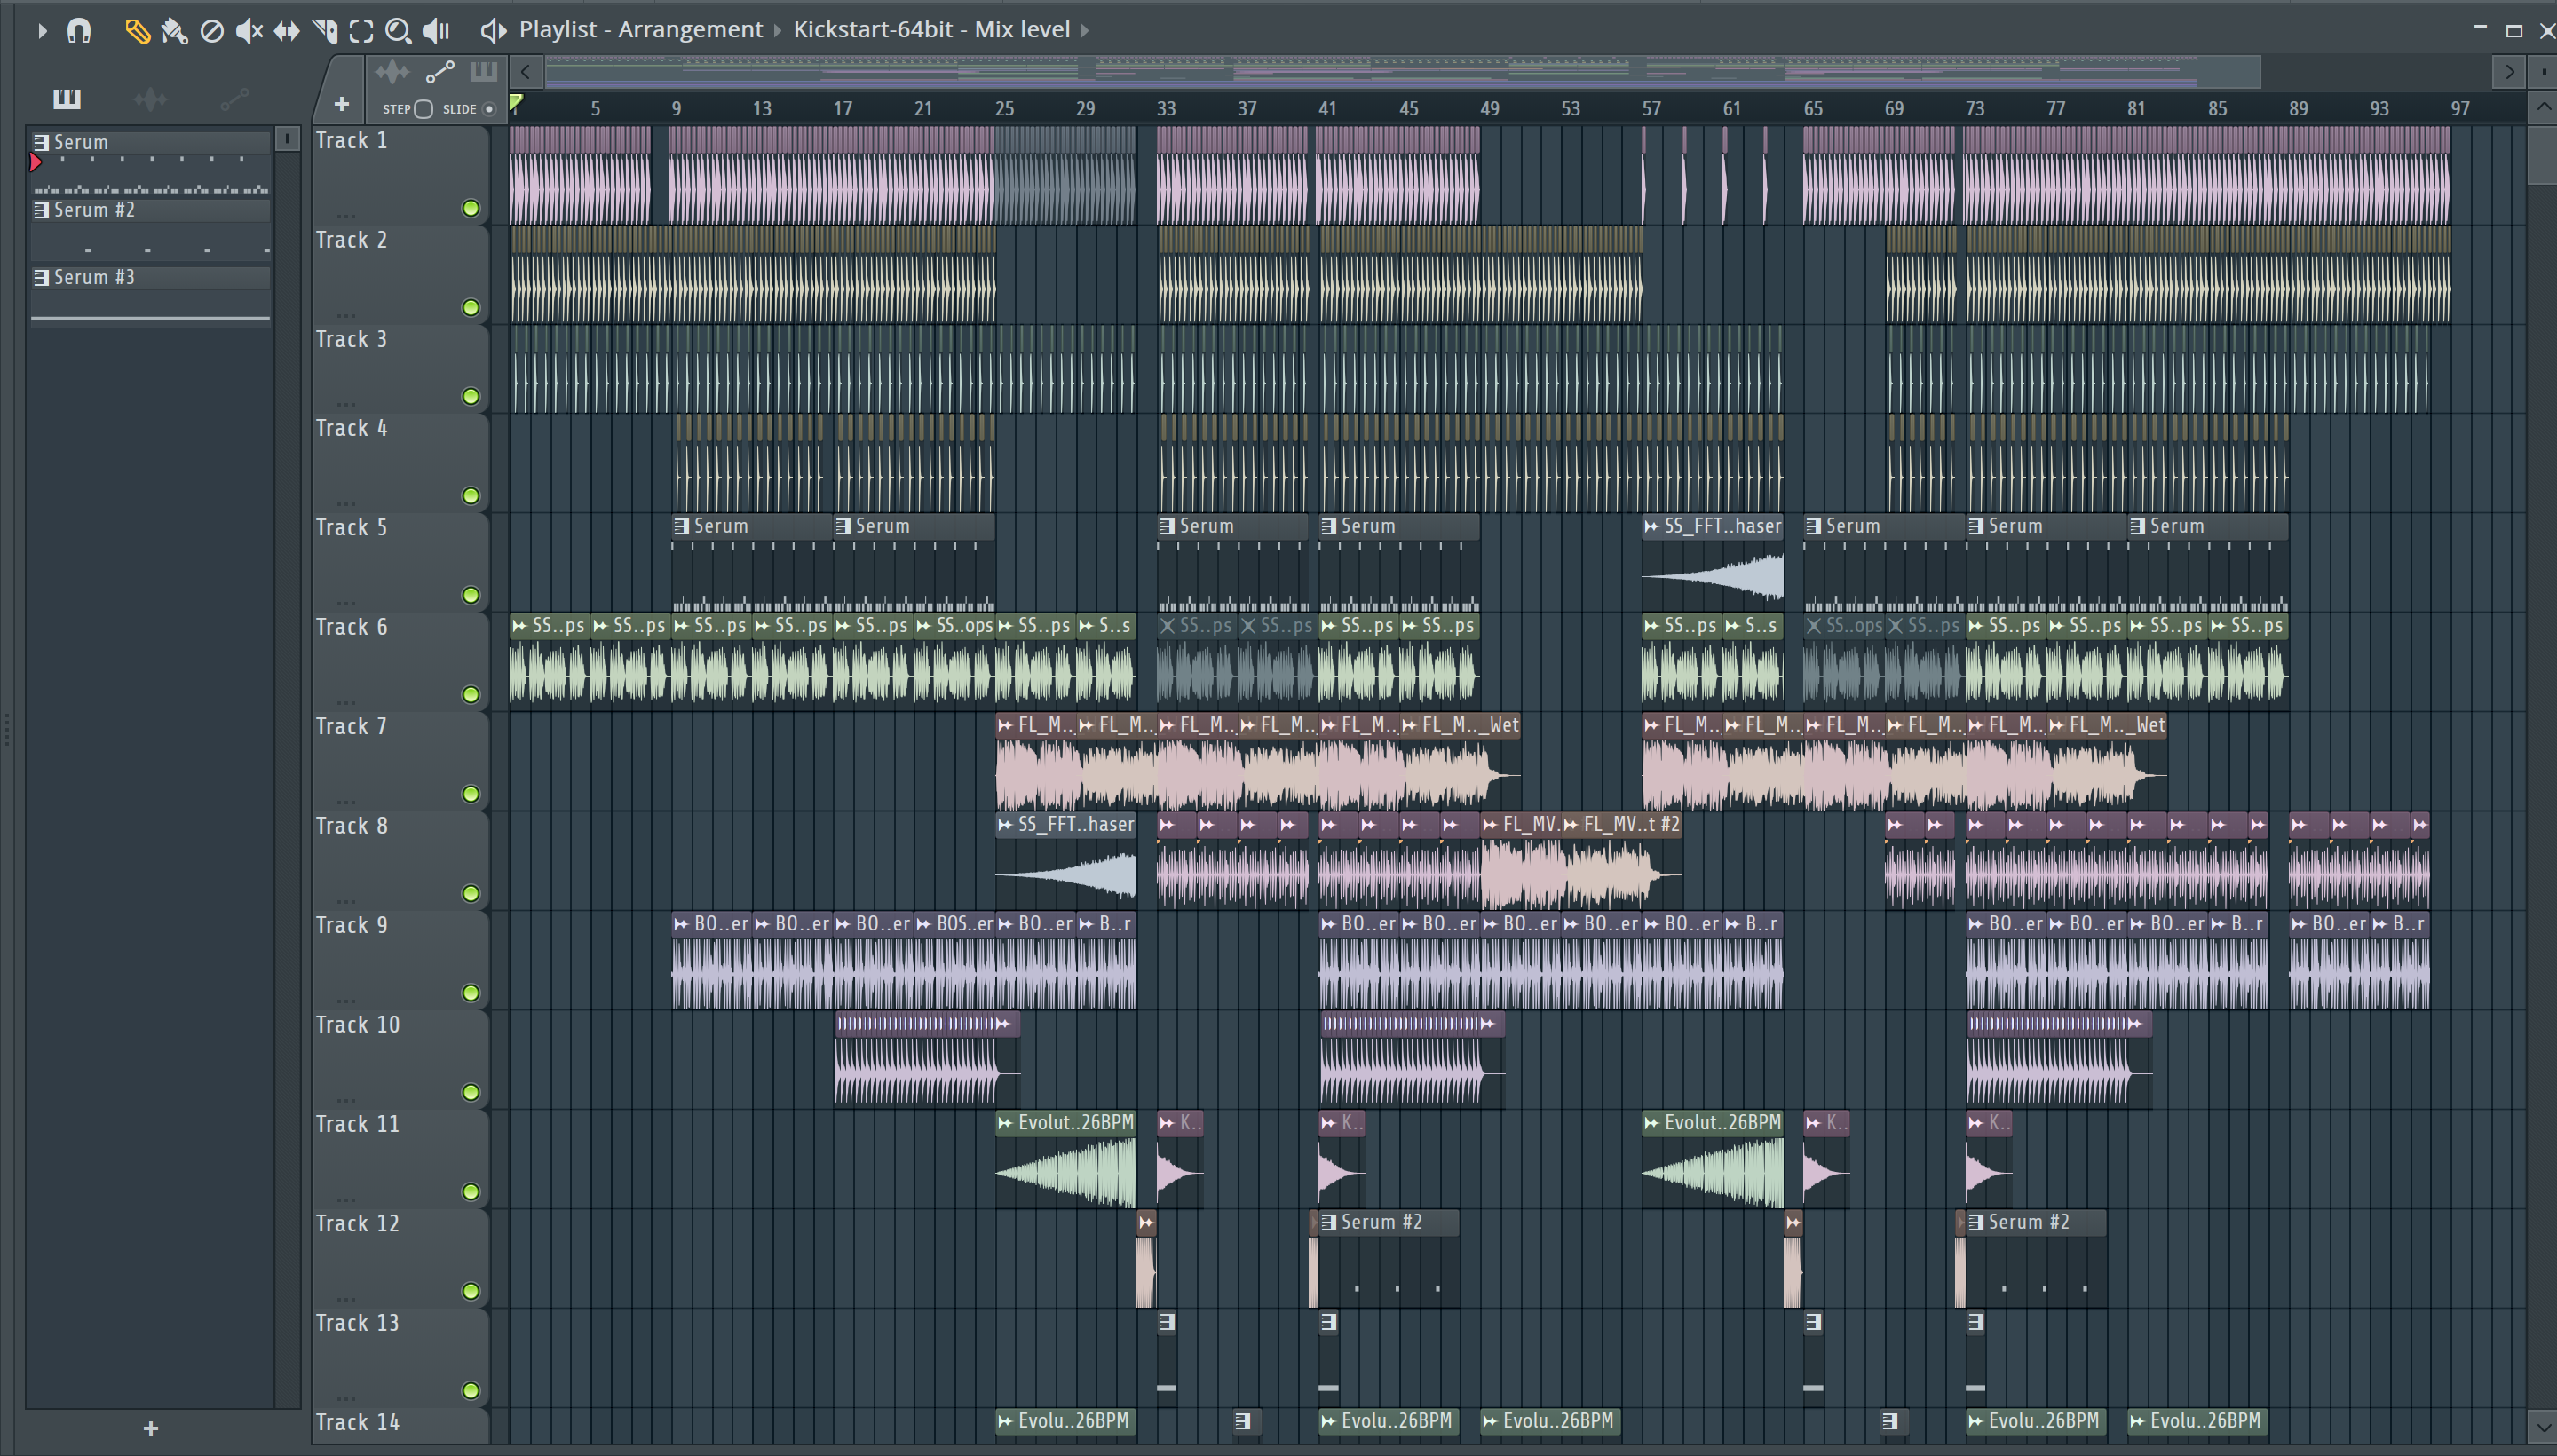Toggle the STEP editing checkbox
This screenshot has width=2557, height=1456.
(x=423, y=109)
